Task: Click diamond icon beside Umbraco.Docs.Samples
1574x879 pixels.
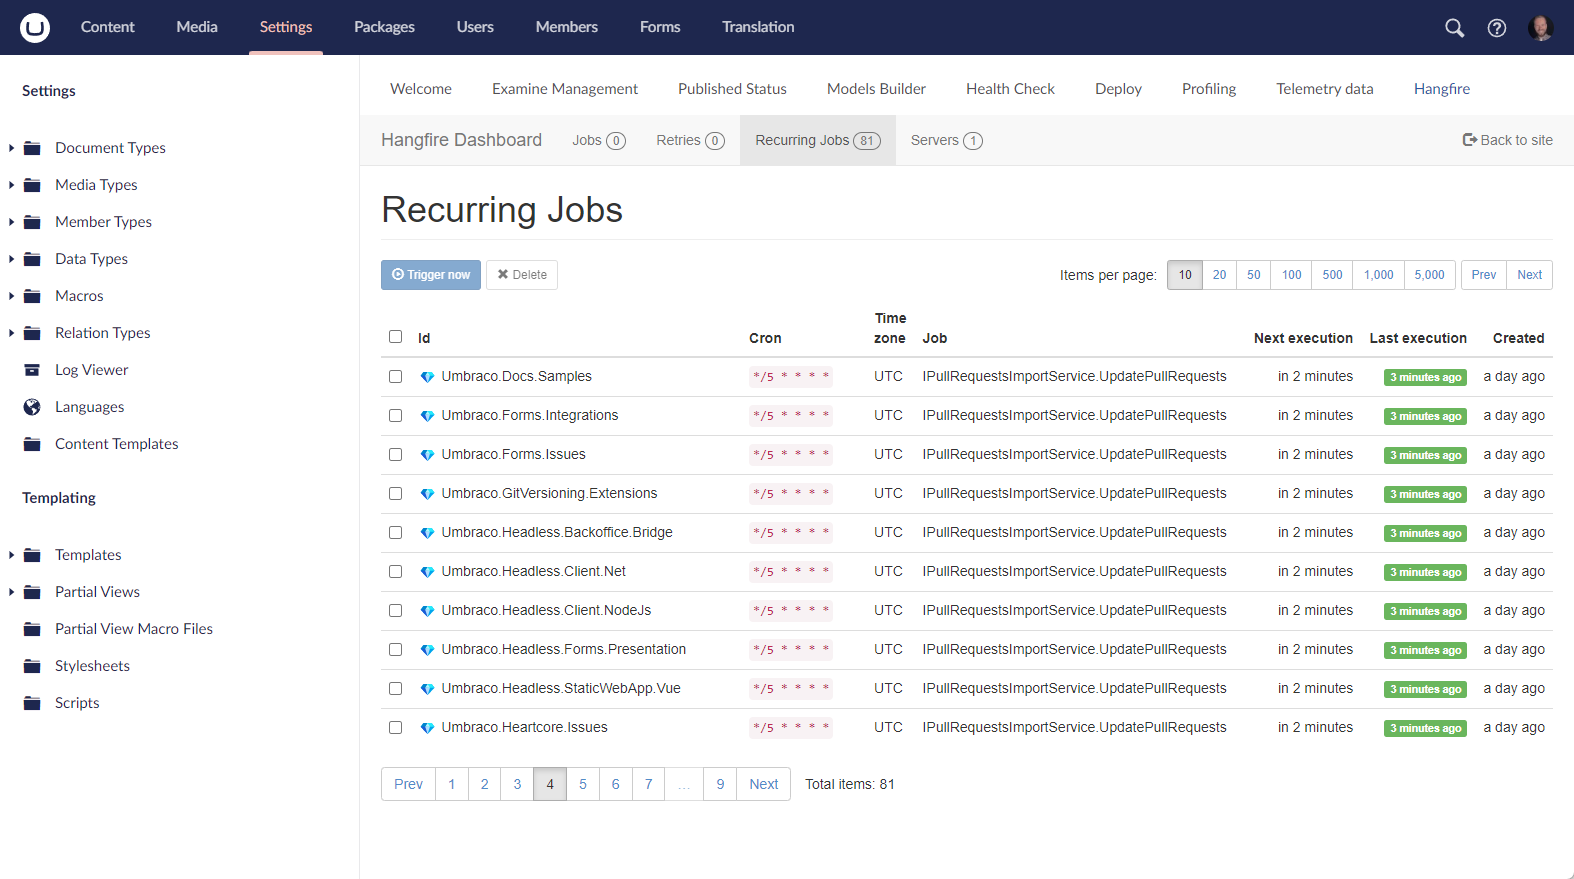Action: 427,377
